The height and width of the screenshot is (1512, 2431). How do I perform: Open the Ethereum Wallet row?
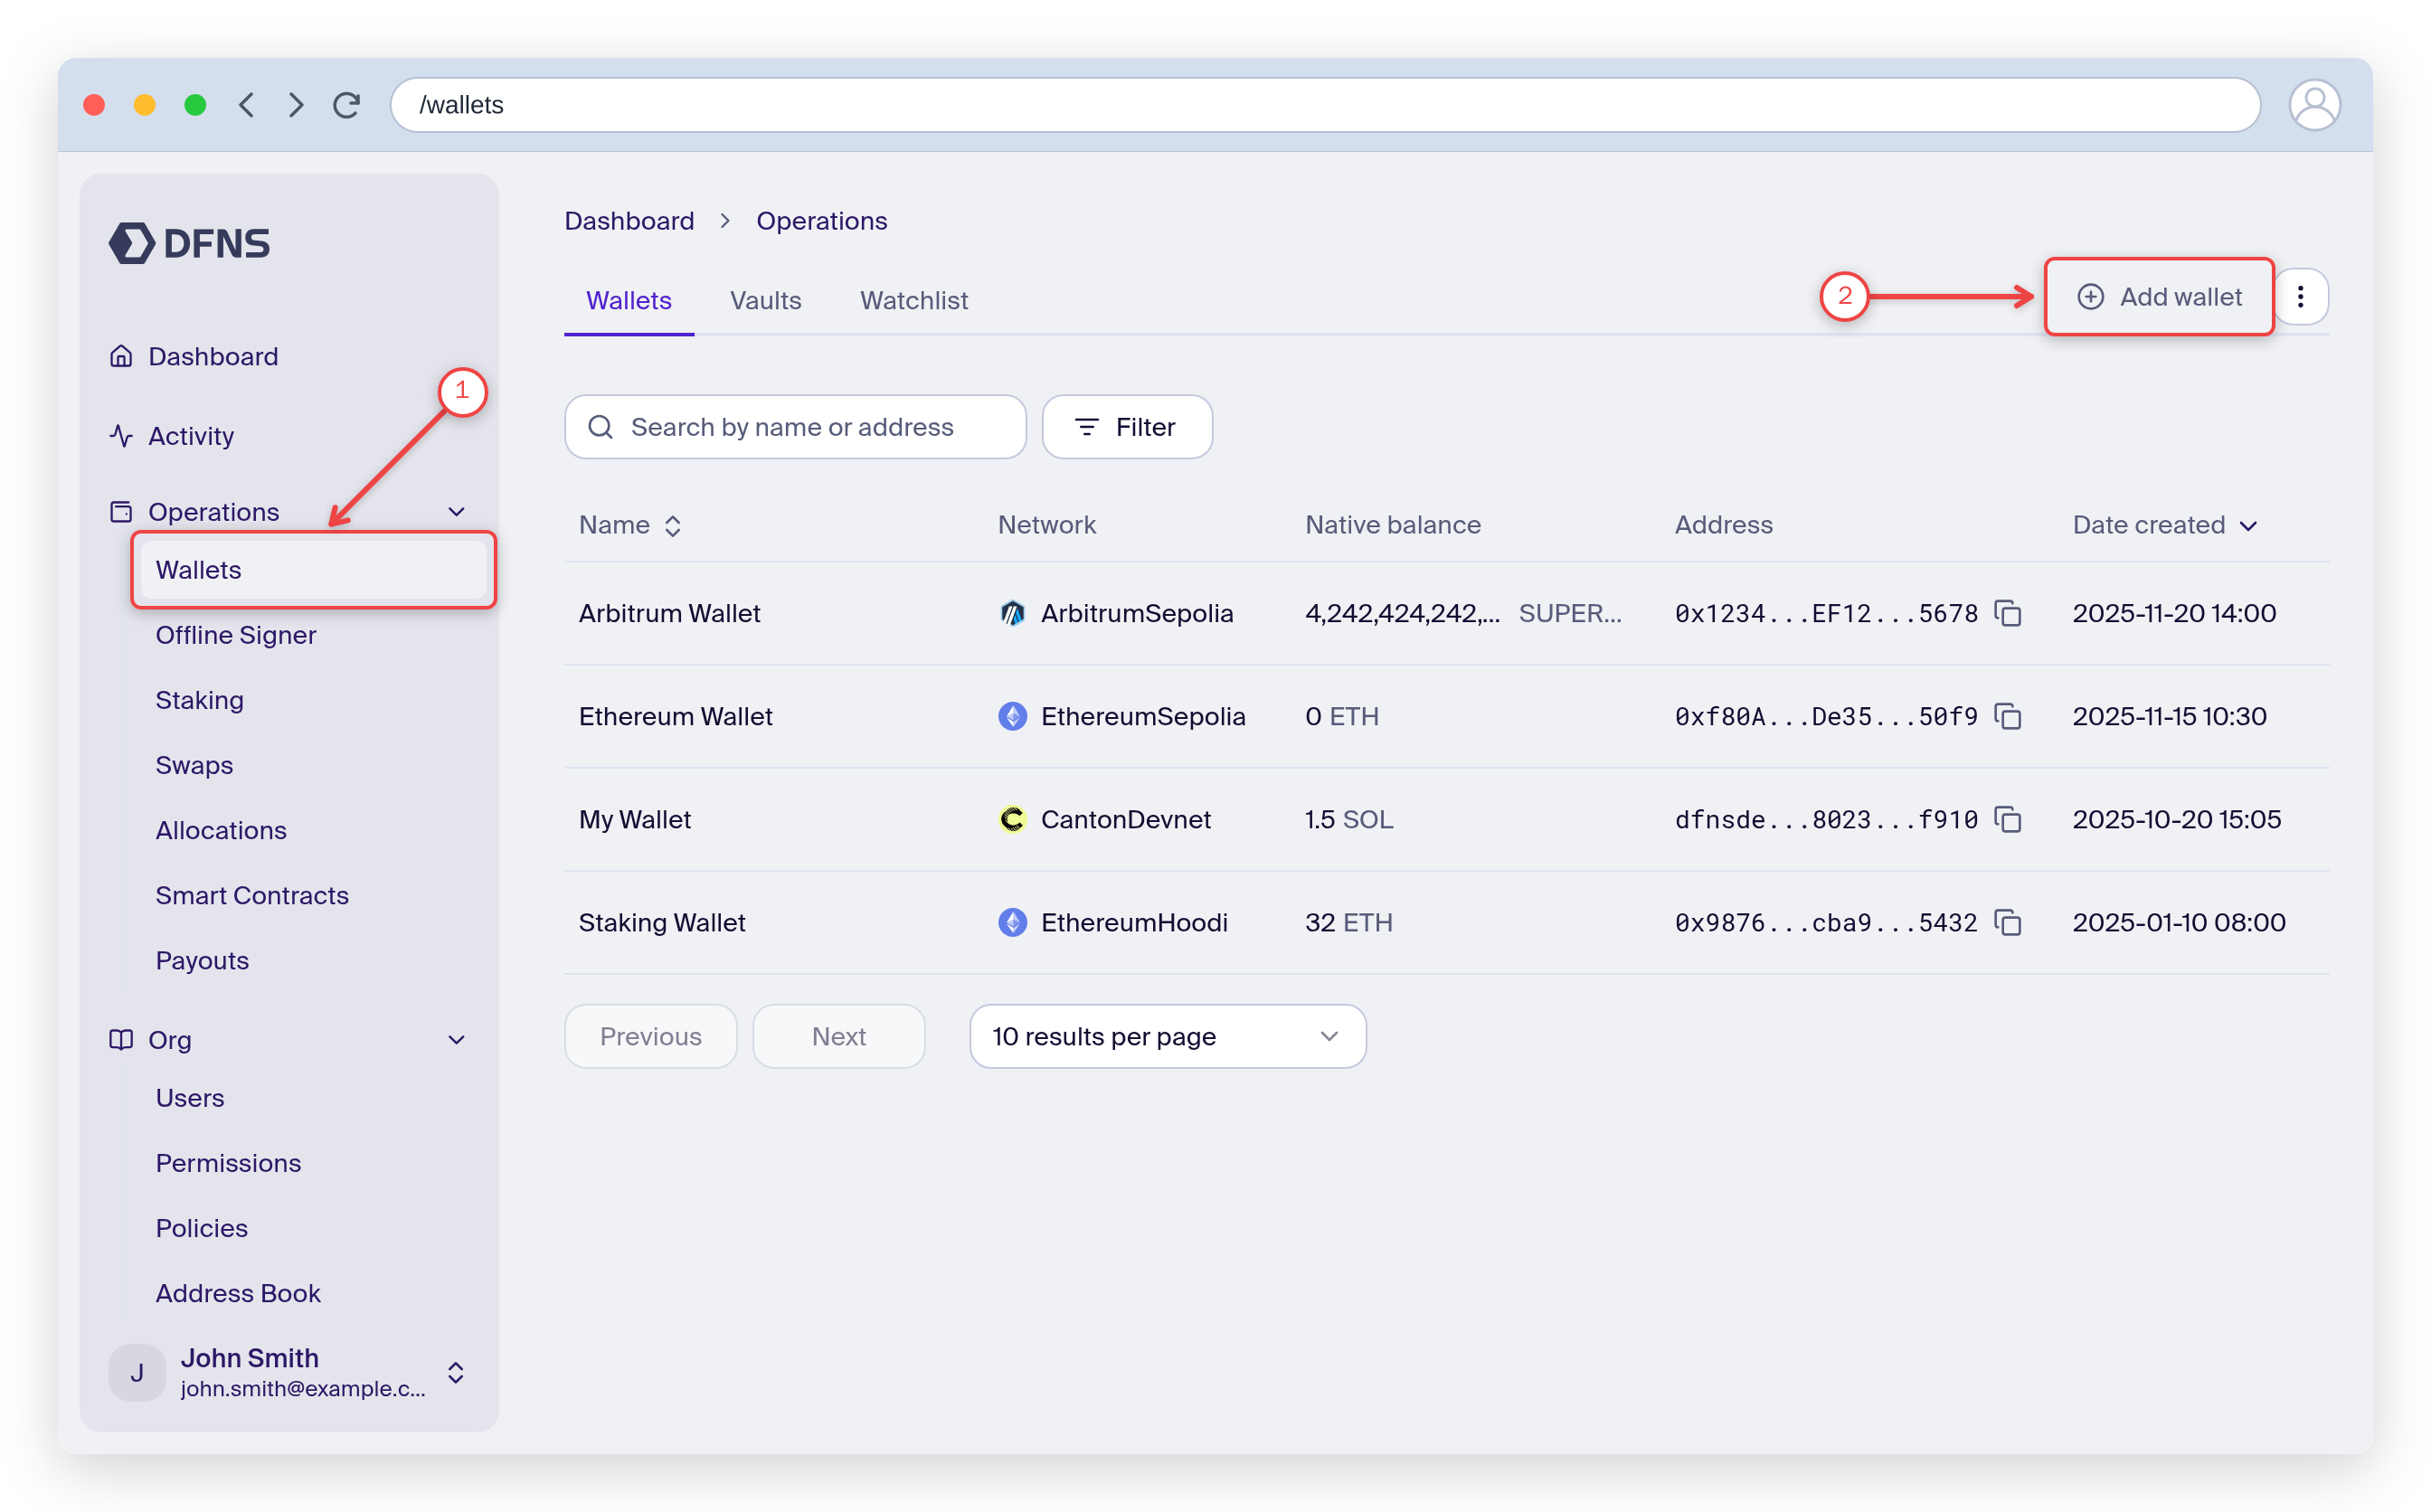(1446, 716)
